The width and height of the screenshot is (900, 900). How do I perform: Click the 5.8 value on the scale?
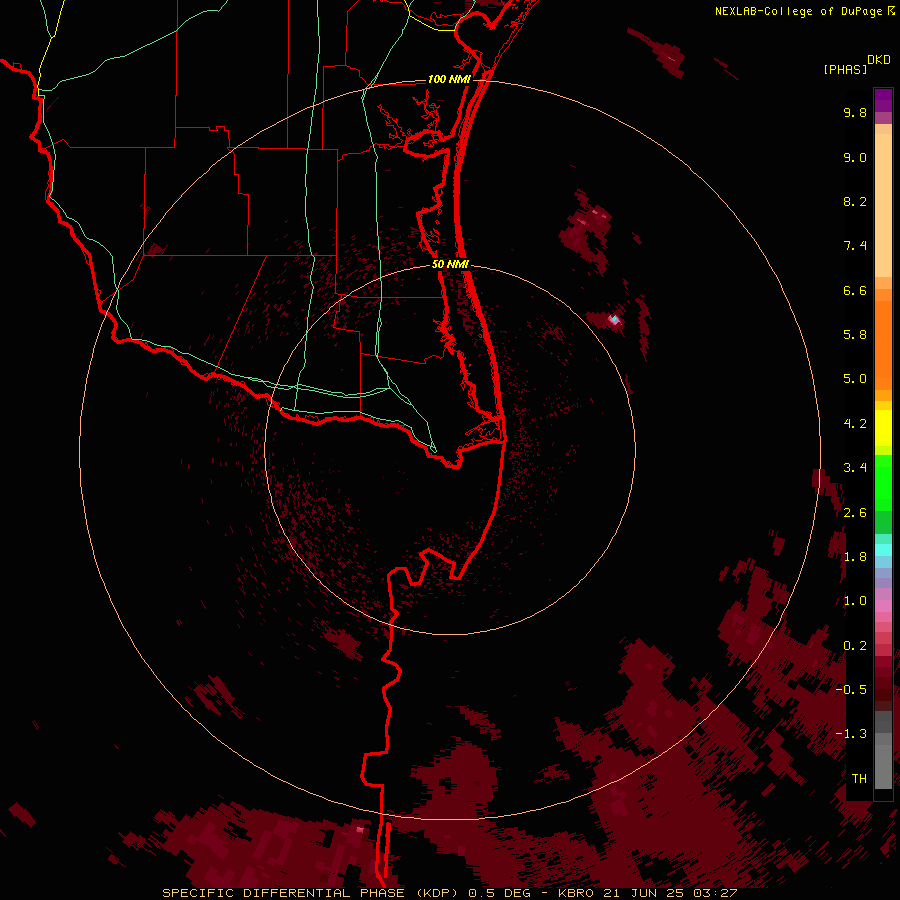click(855, 335)
